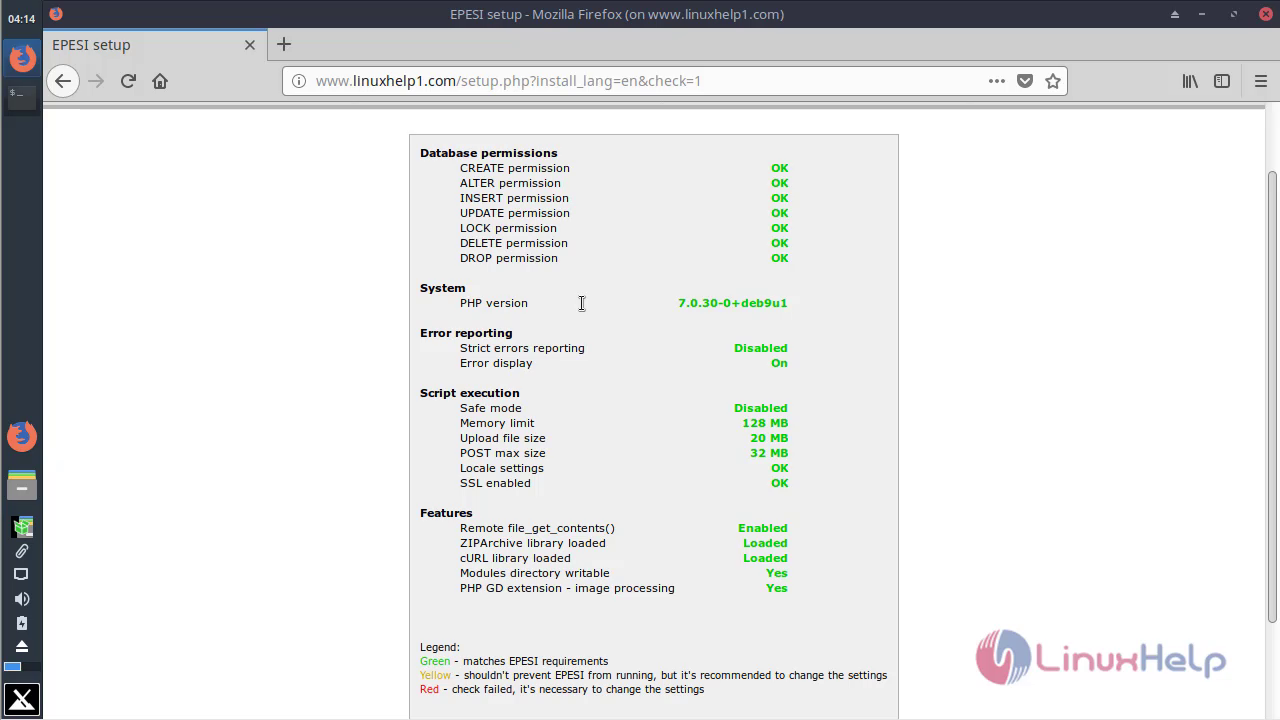Go back with the browser back arrow
1280x720 pixels.
(x=63, y=81)
